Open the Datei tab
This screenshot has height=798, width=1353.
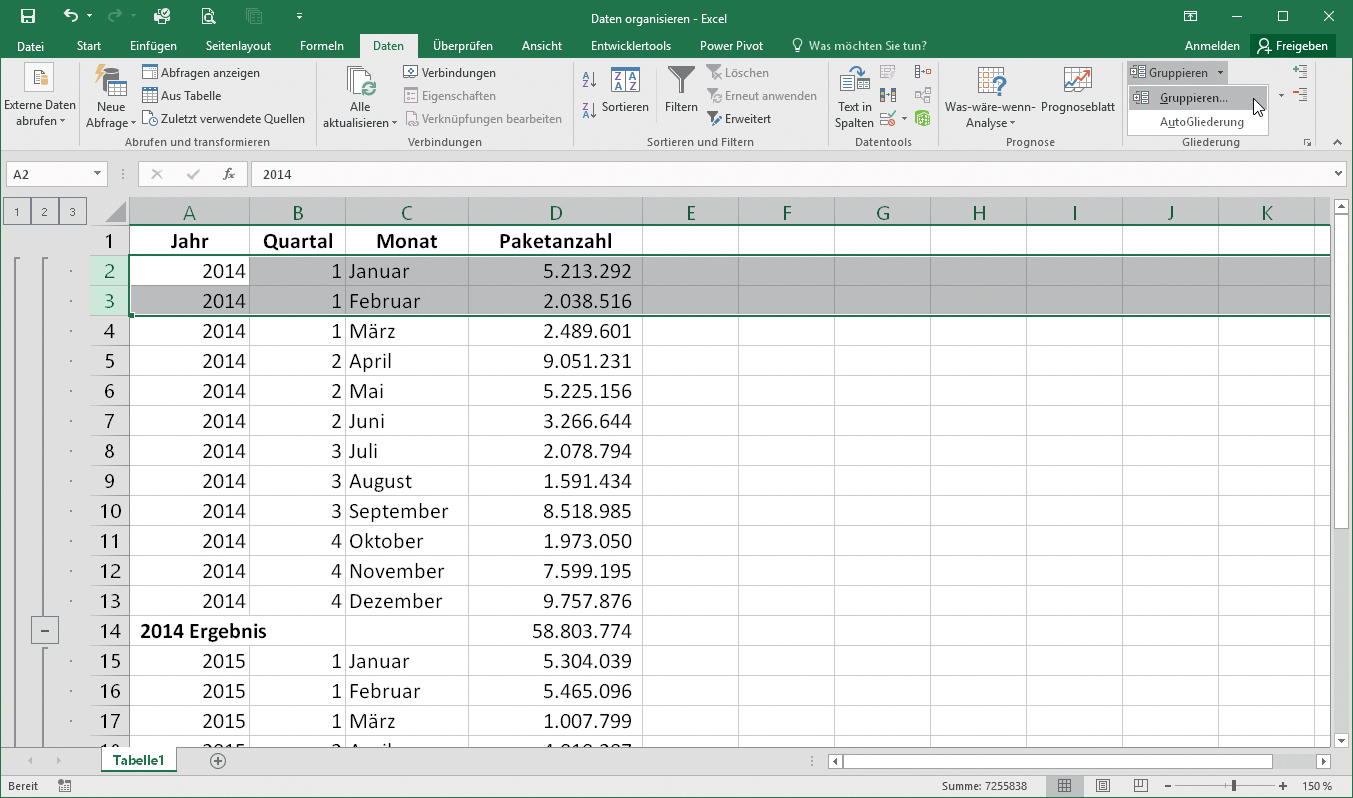click(x=30, y=46)
